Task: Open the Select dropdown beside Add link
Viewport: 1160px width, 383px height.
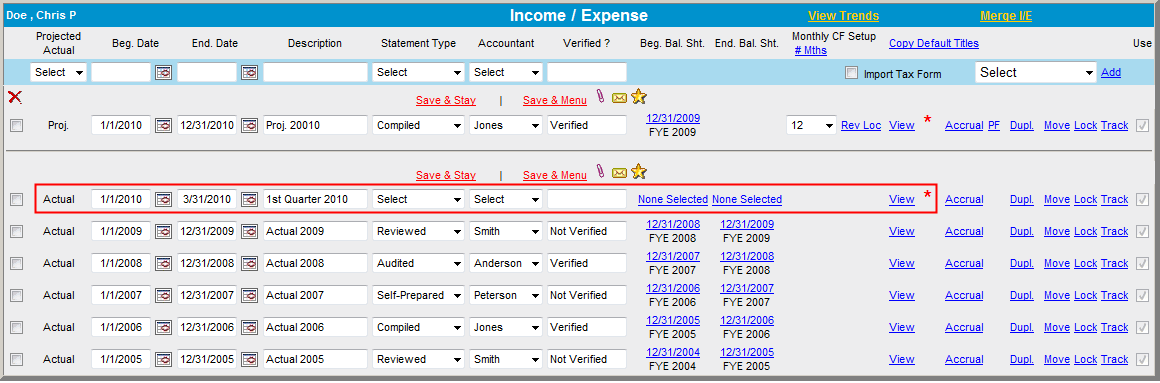Action: [1036, 72]
